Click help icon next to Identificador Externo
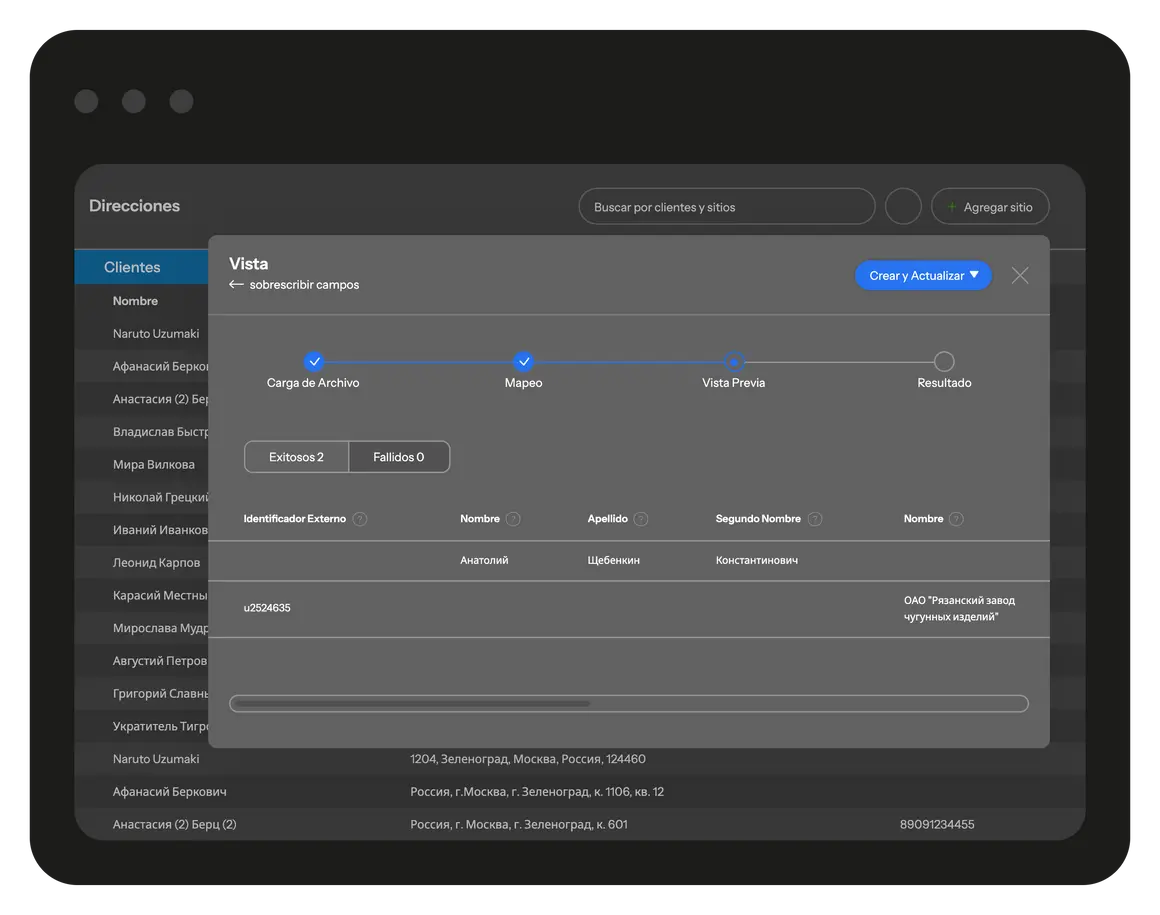 [360, 519]
